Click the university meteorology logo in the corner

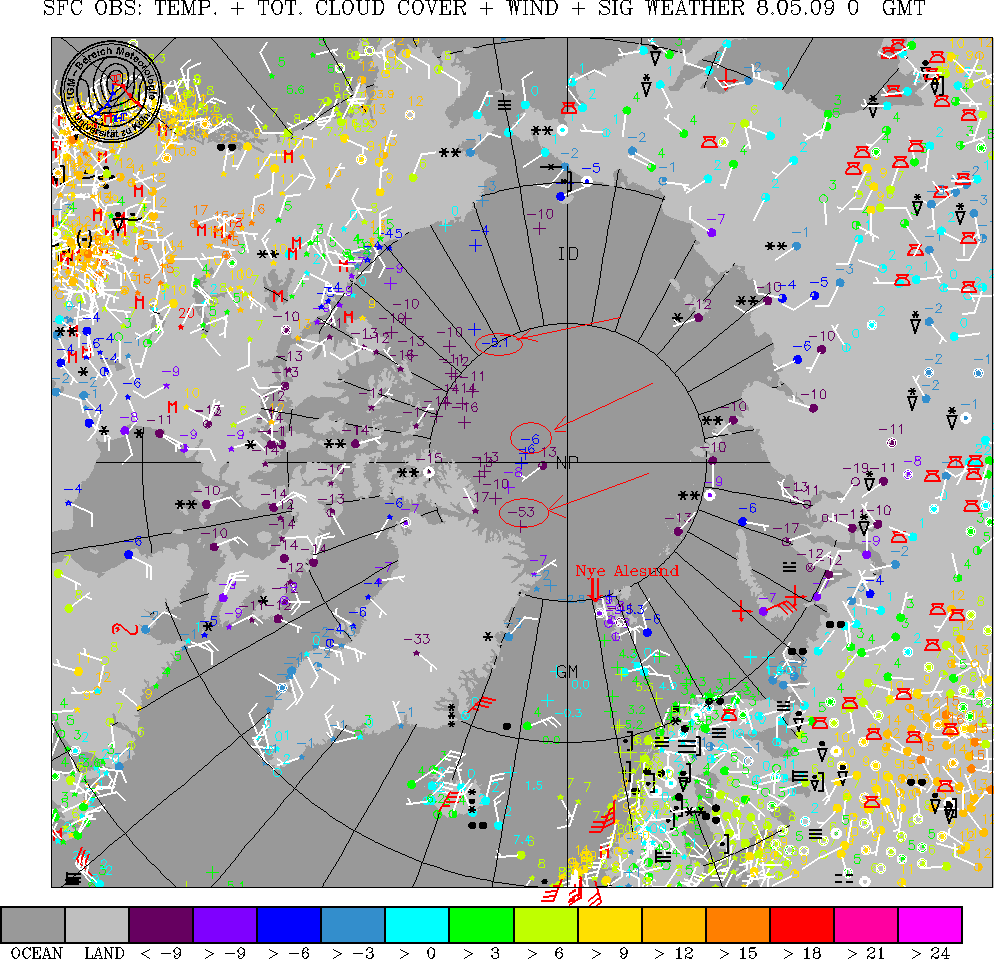(x=111, y=89)
